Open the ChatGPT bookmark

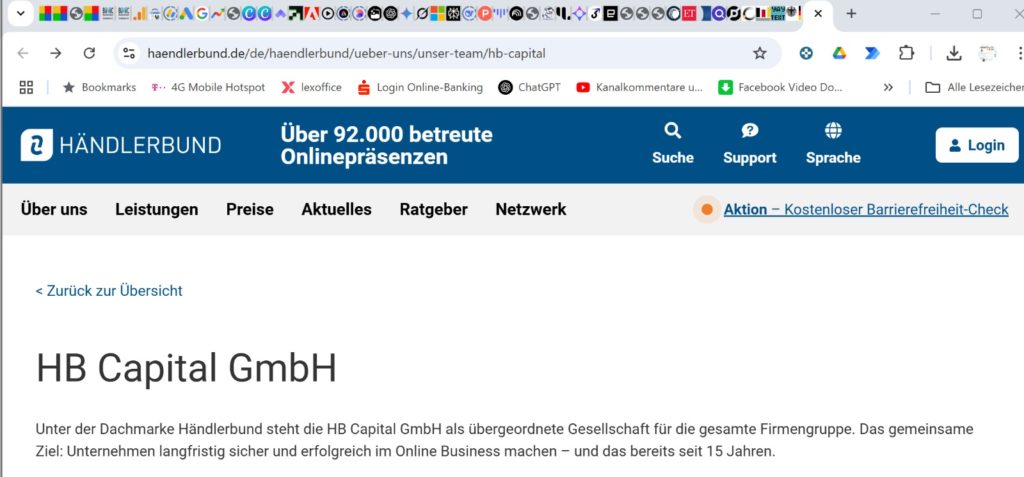pos(529,87)
